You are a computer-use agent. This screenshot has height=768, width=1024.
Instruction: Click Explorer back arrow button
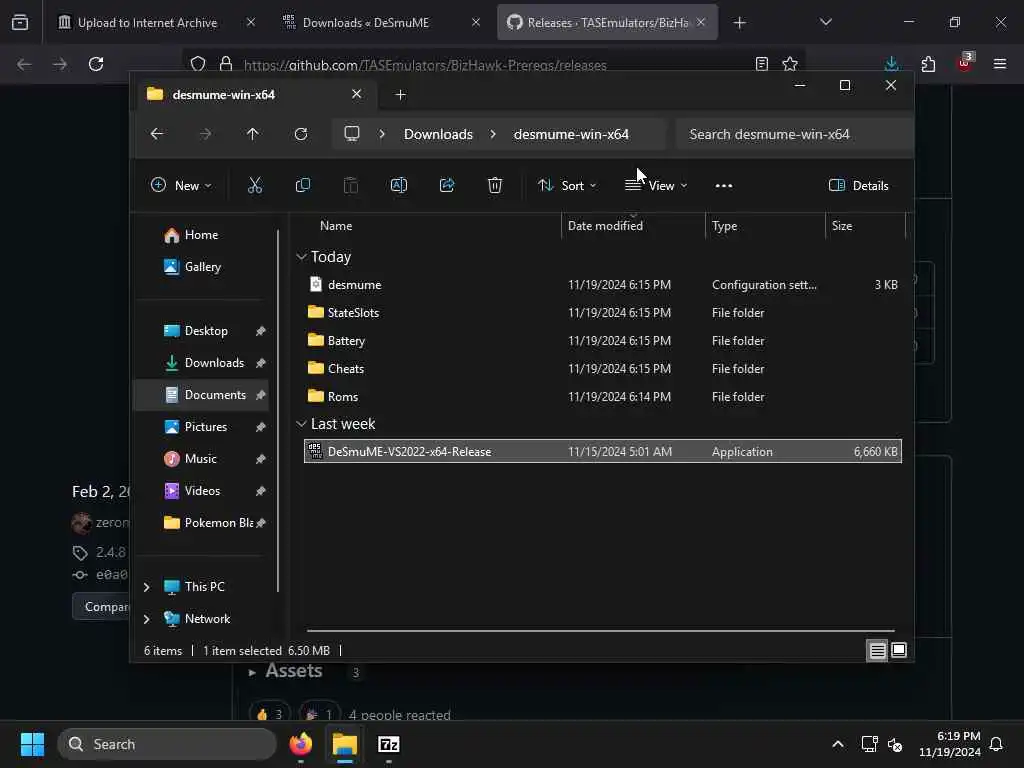(157, 134)
